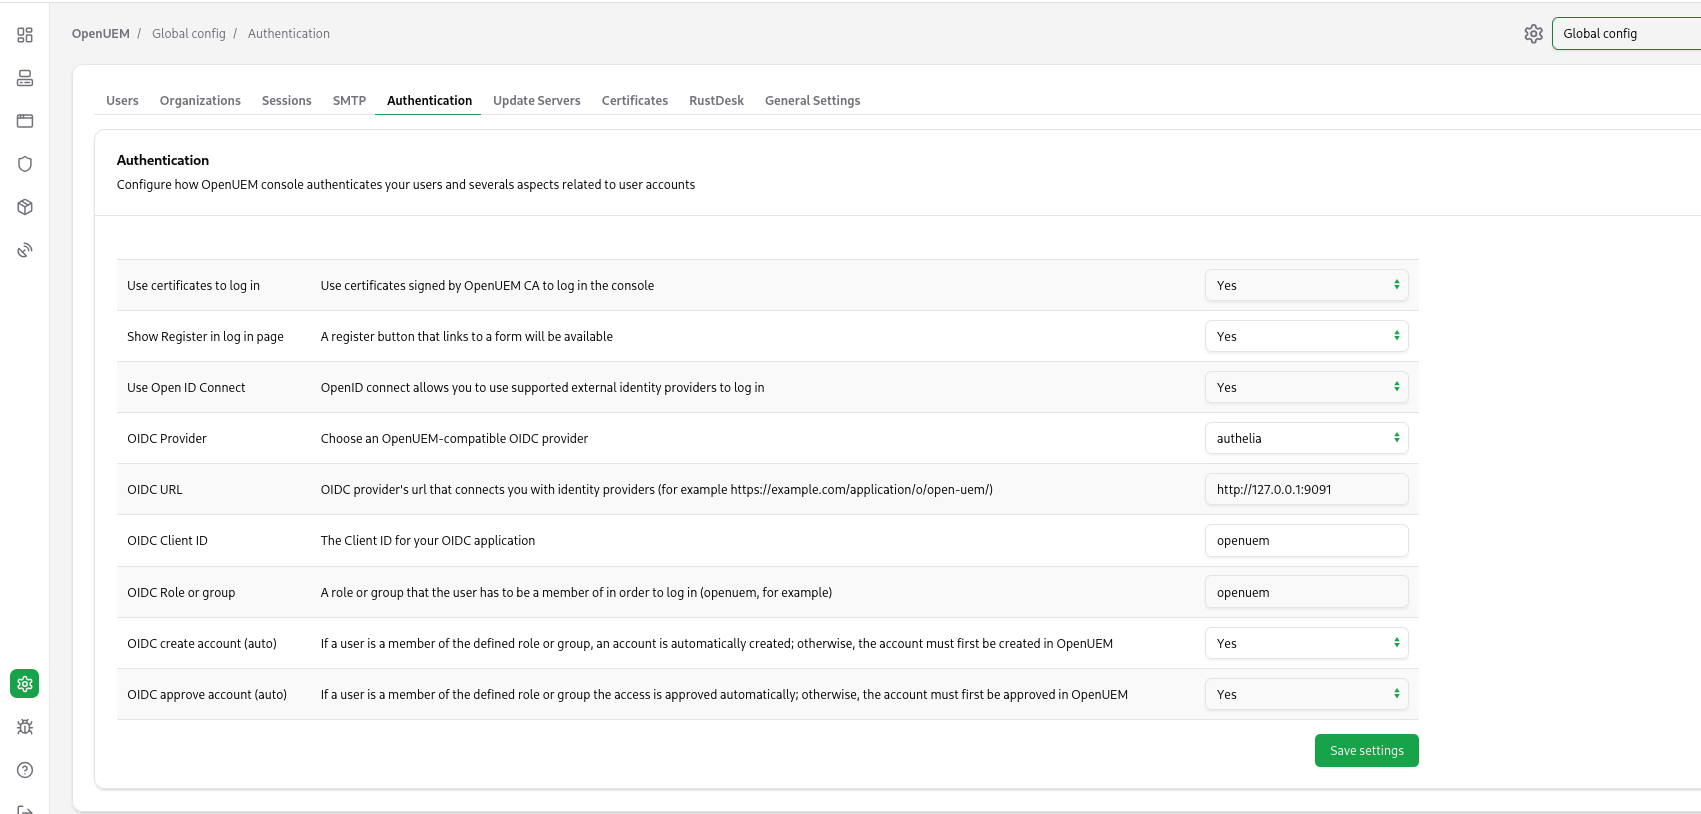Click the OIDC URL input field
Image resolution: width=1701 pixels, height=814 pixels.
tap(1306, 489)
